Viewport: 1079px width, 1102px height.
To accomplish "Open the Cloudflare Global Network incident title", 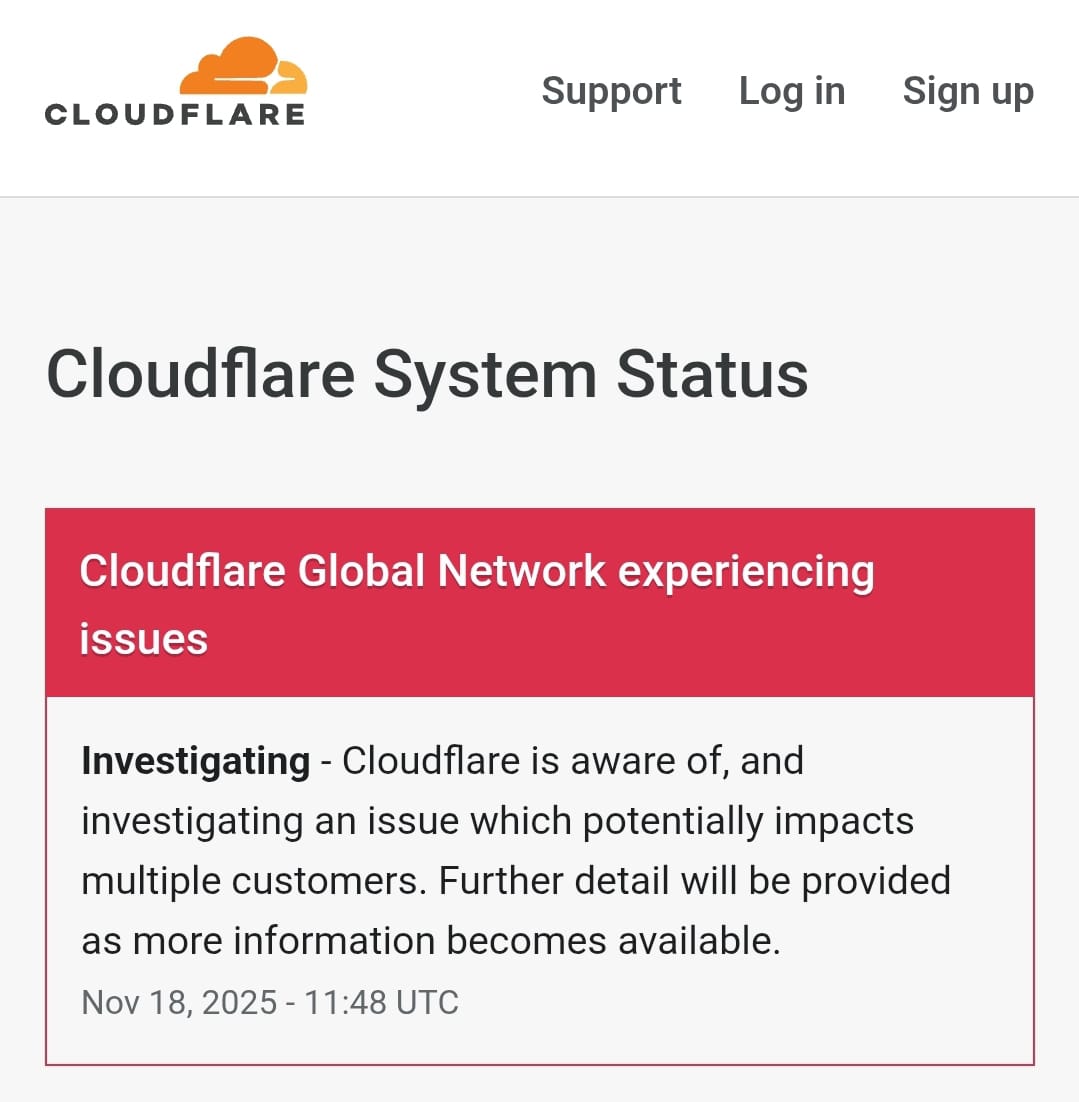I will (476, 572).
